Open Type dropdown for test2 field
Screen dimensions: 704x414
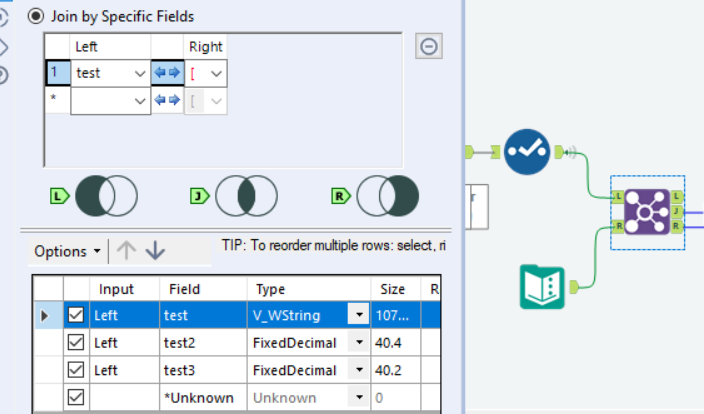pos(359,343)
